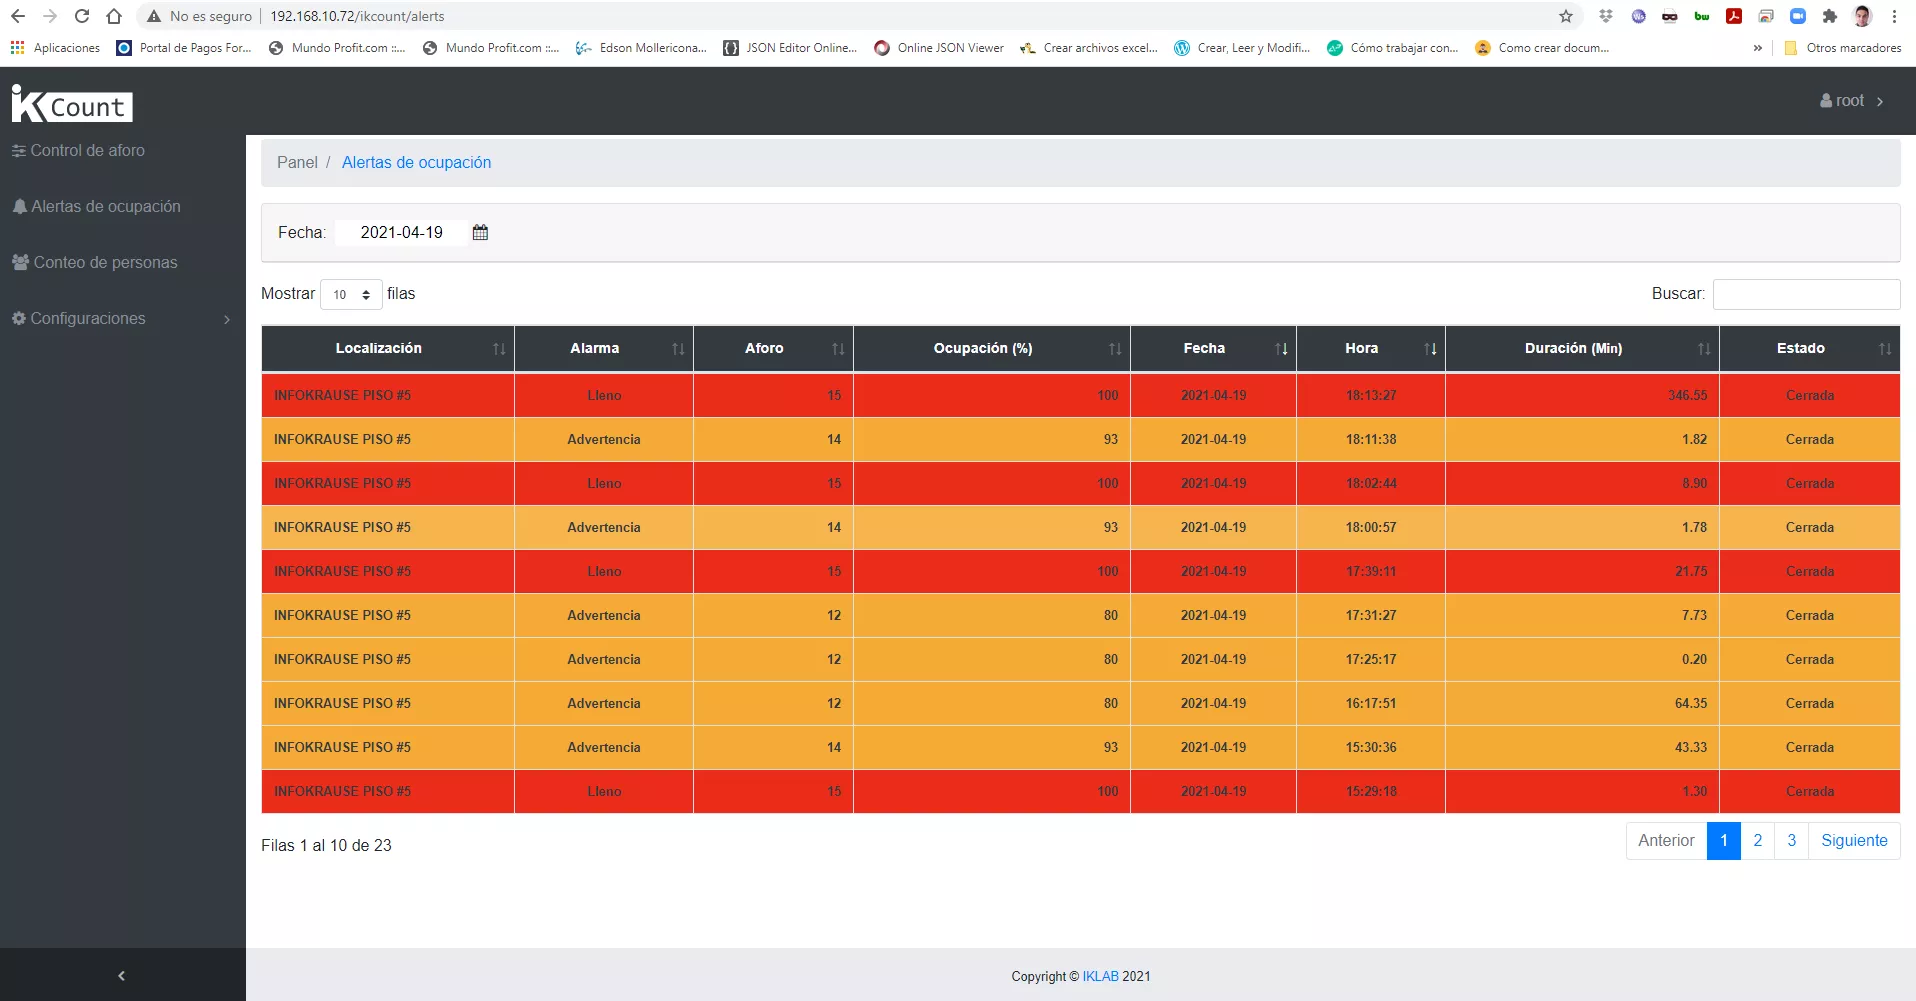Jump to page 3 of results
Screen dimensions: 1916x1001
(1791, 841)
